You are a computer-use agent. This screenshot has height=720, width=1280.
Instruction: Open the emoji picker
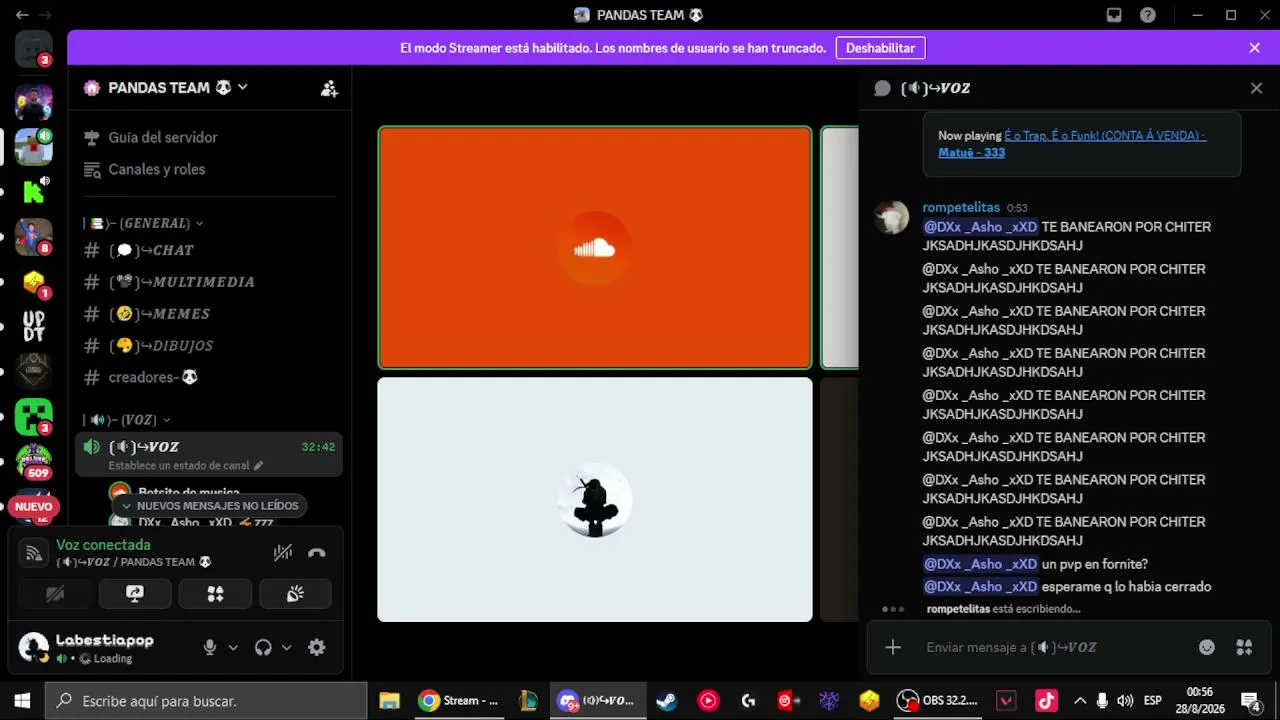[1207, 647]
